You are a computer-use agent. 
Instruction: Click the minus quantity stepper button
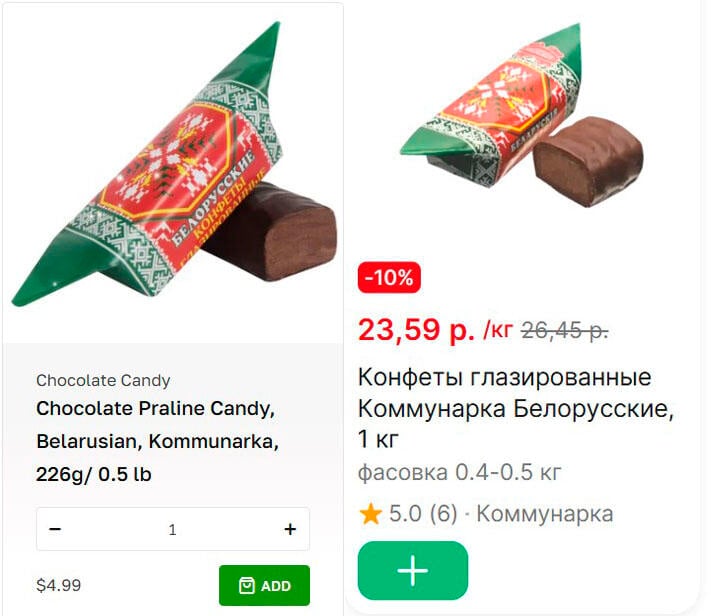(55, 529)
